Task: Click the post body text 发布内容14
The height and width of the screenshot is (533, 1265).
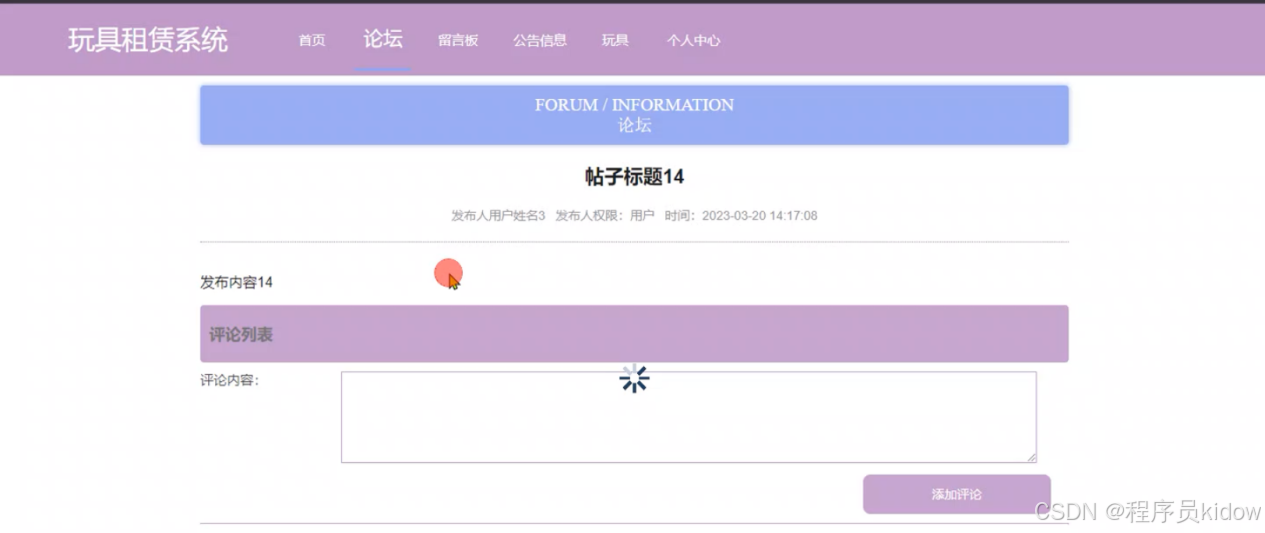Action: (236, 282)
